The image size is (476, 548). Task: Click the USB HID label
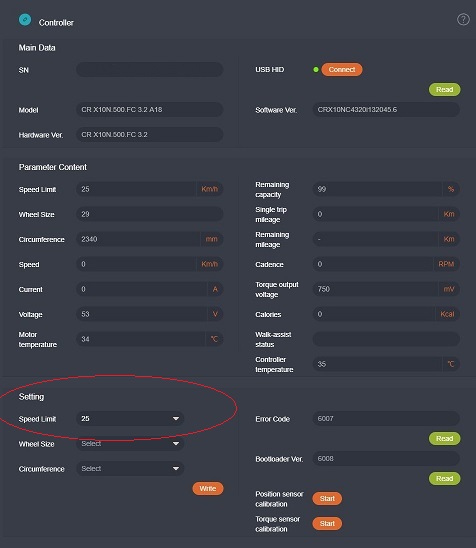(x=269, y=70)
